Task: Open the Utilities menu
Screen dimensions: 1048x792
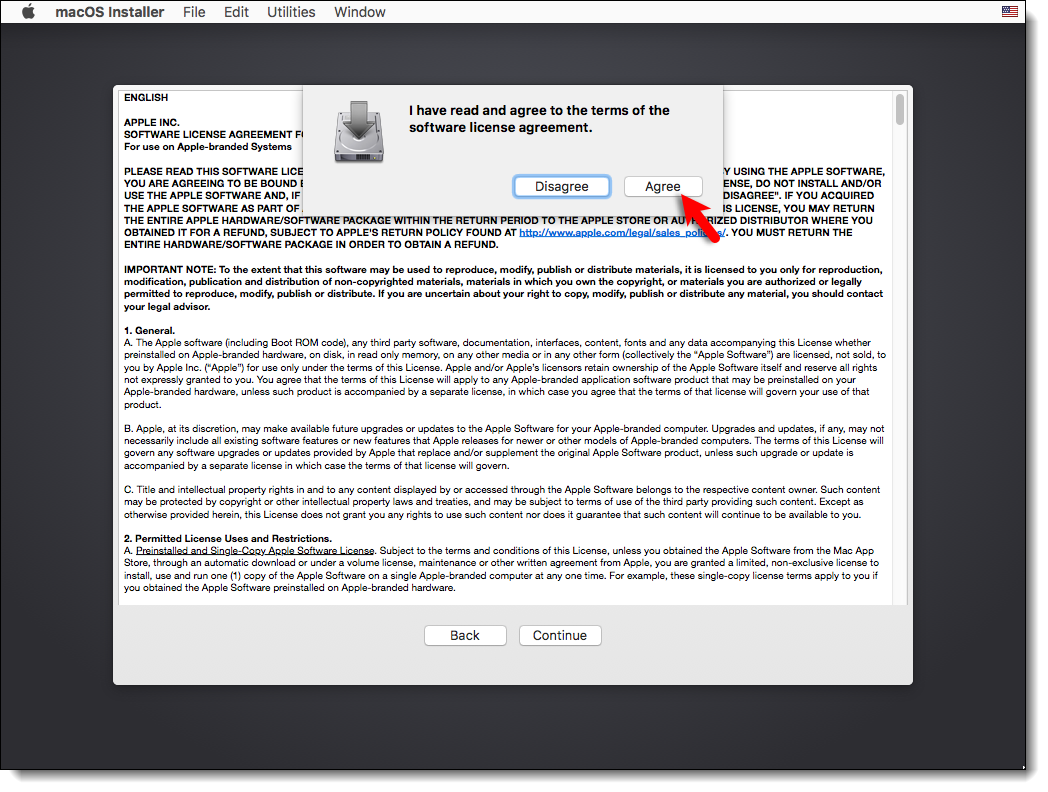Action: [291, 12]
